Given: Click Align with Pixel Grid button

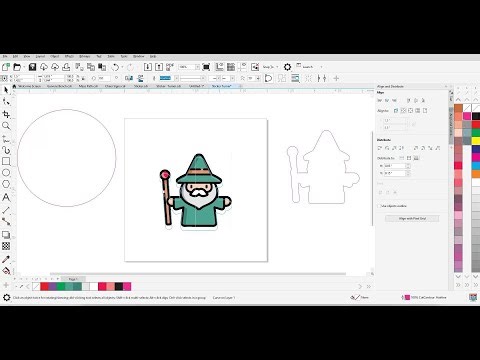Looking at the screenshot, I should tap(412, 219).
